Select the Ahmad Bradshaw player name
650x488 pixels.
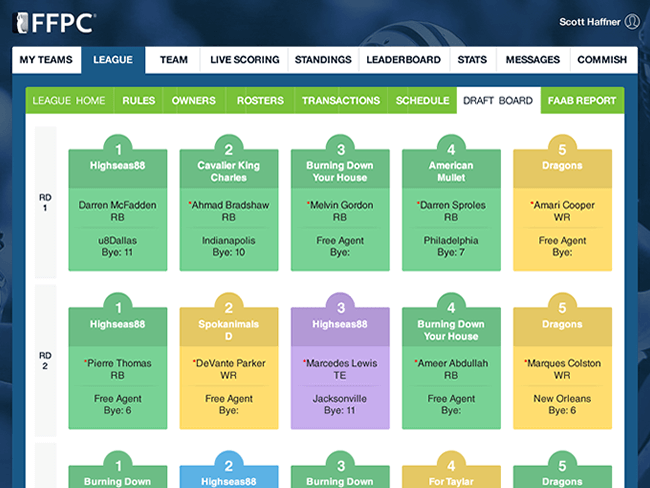[230, 205]
